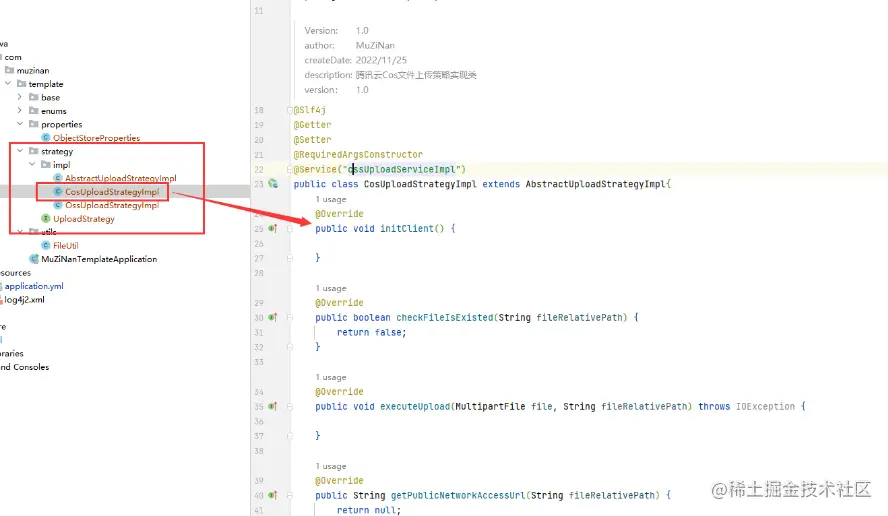Collapse the impl package node

tap(32, 164)
